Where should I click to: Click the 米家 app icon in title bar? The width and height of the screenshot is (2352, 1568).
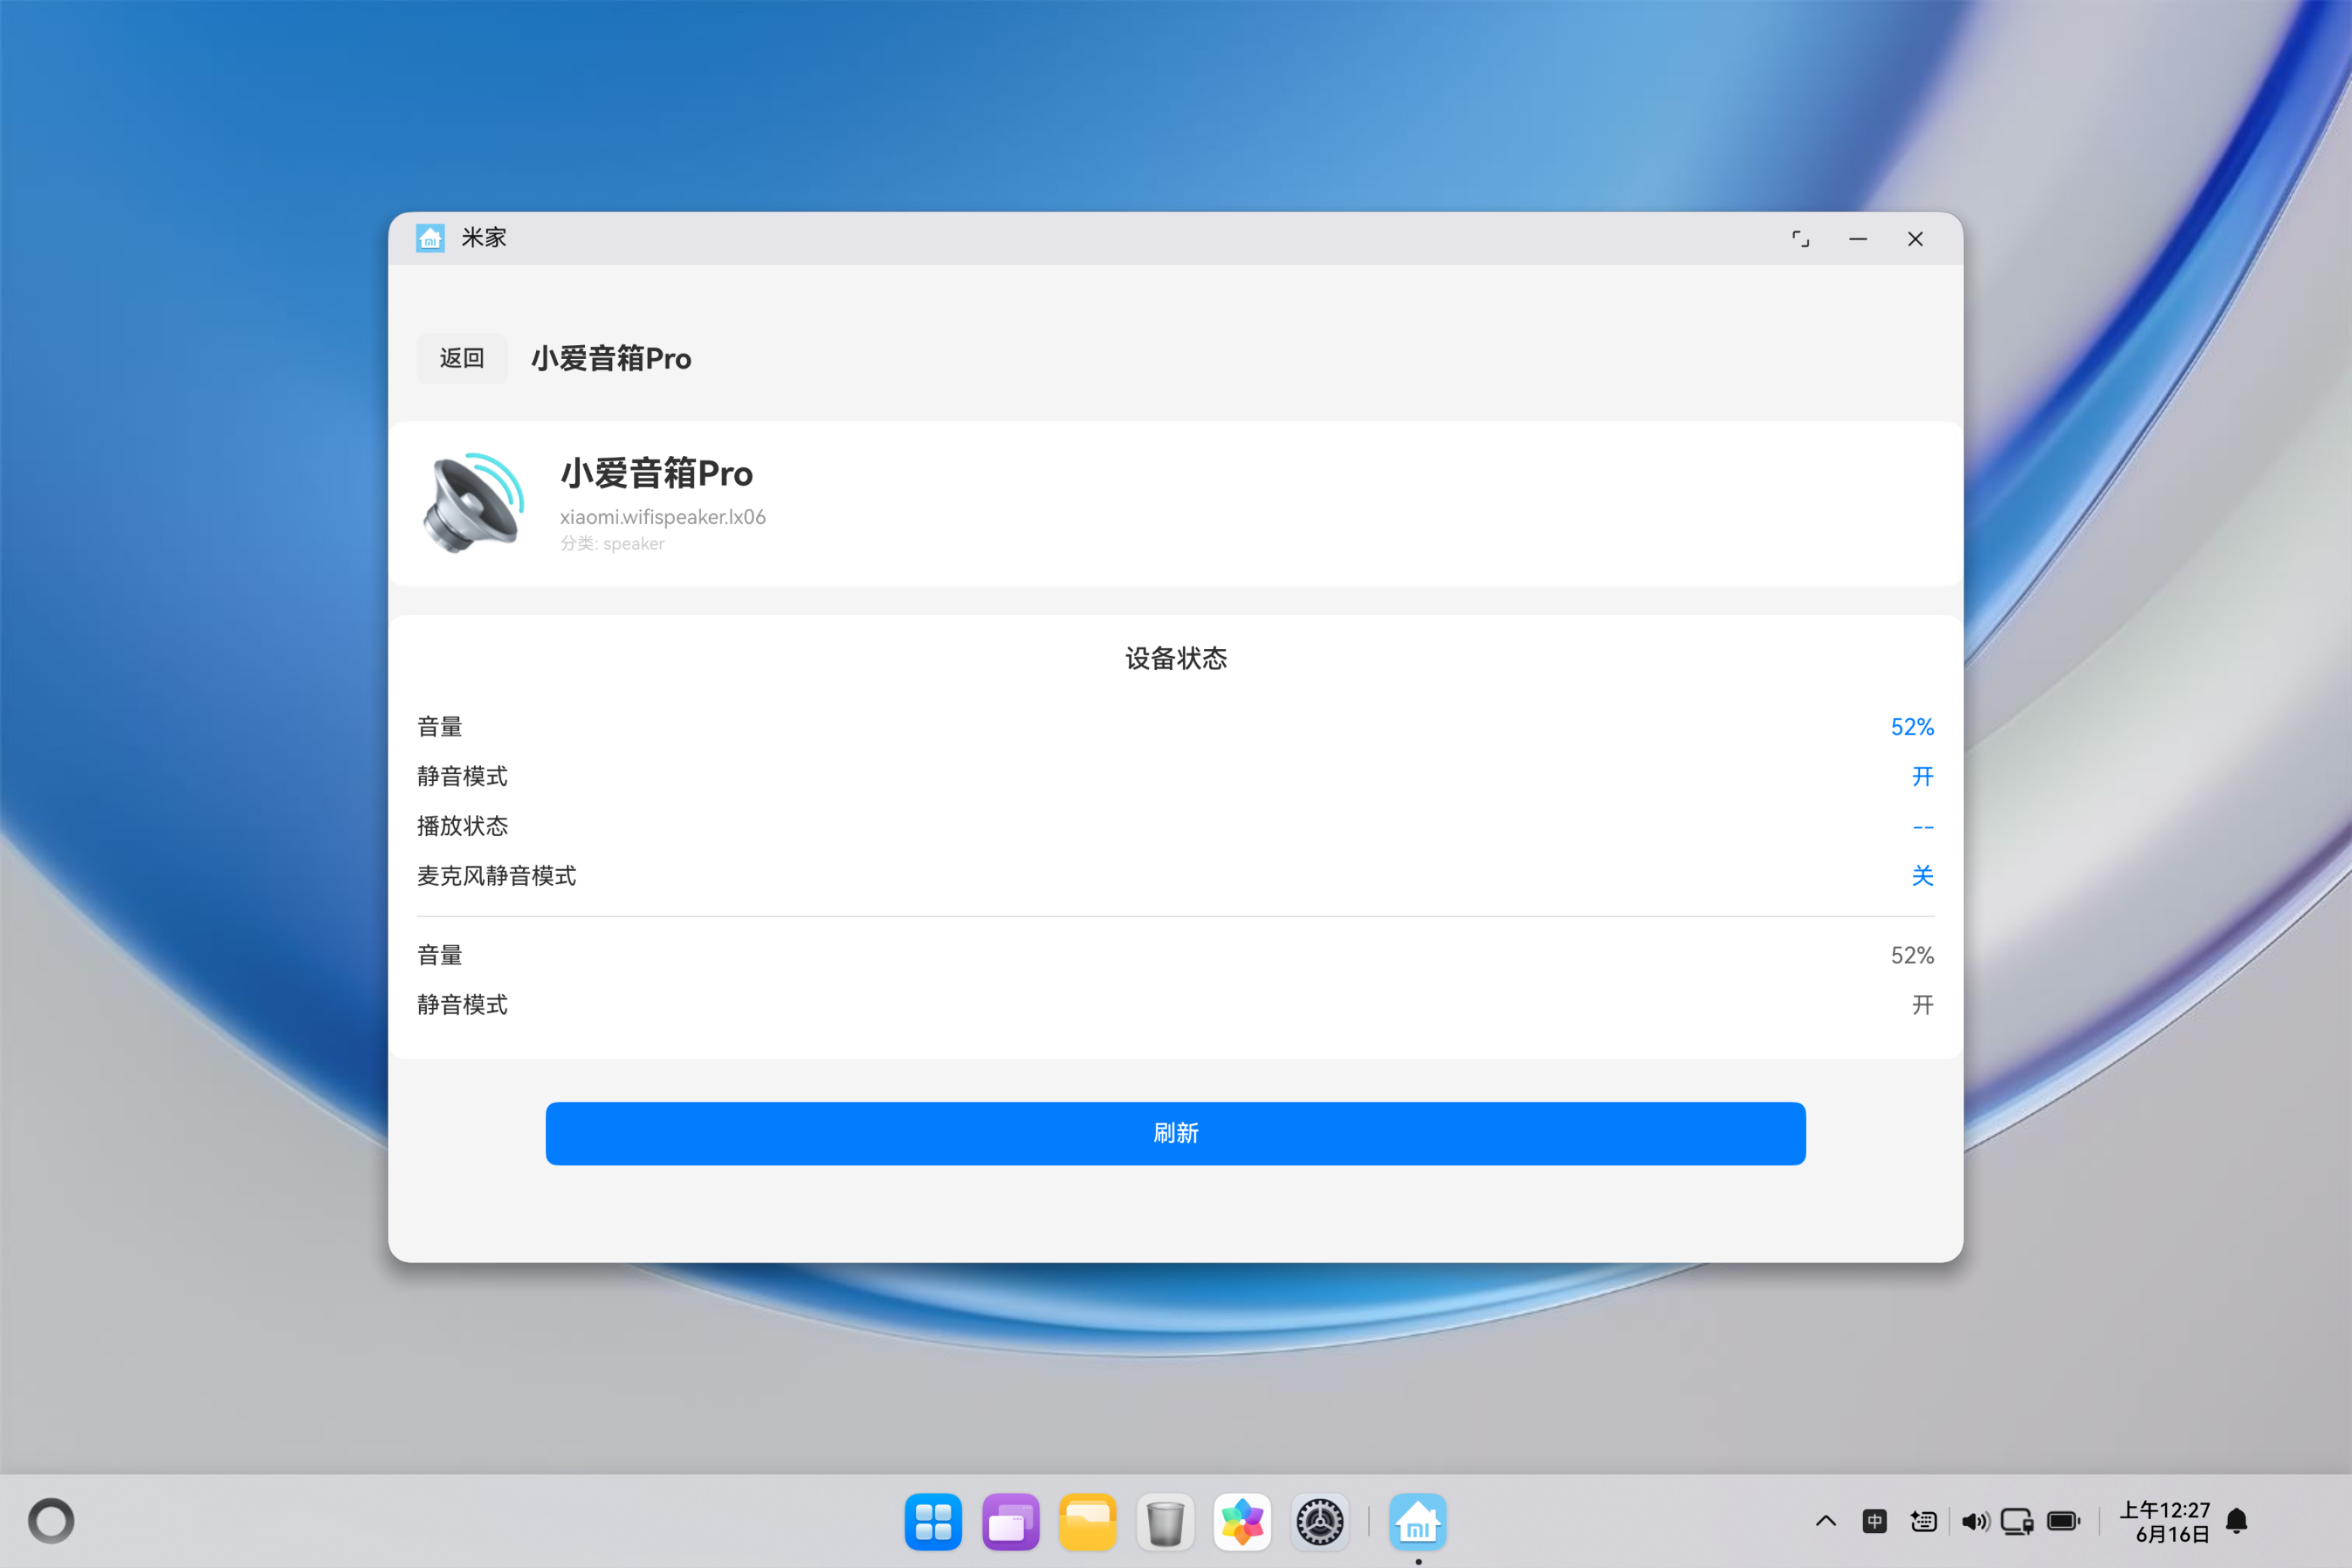[430, 238]
